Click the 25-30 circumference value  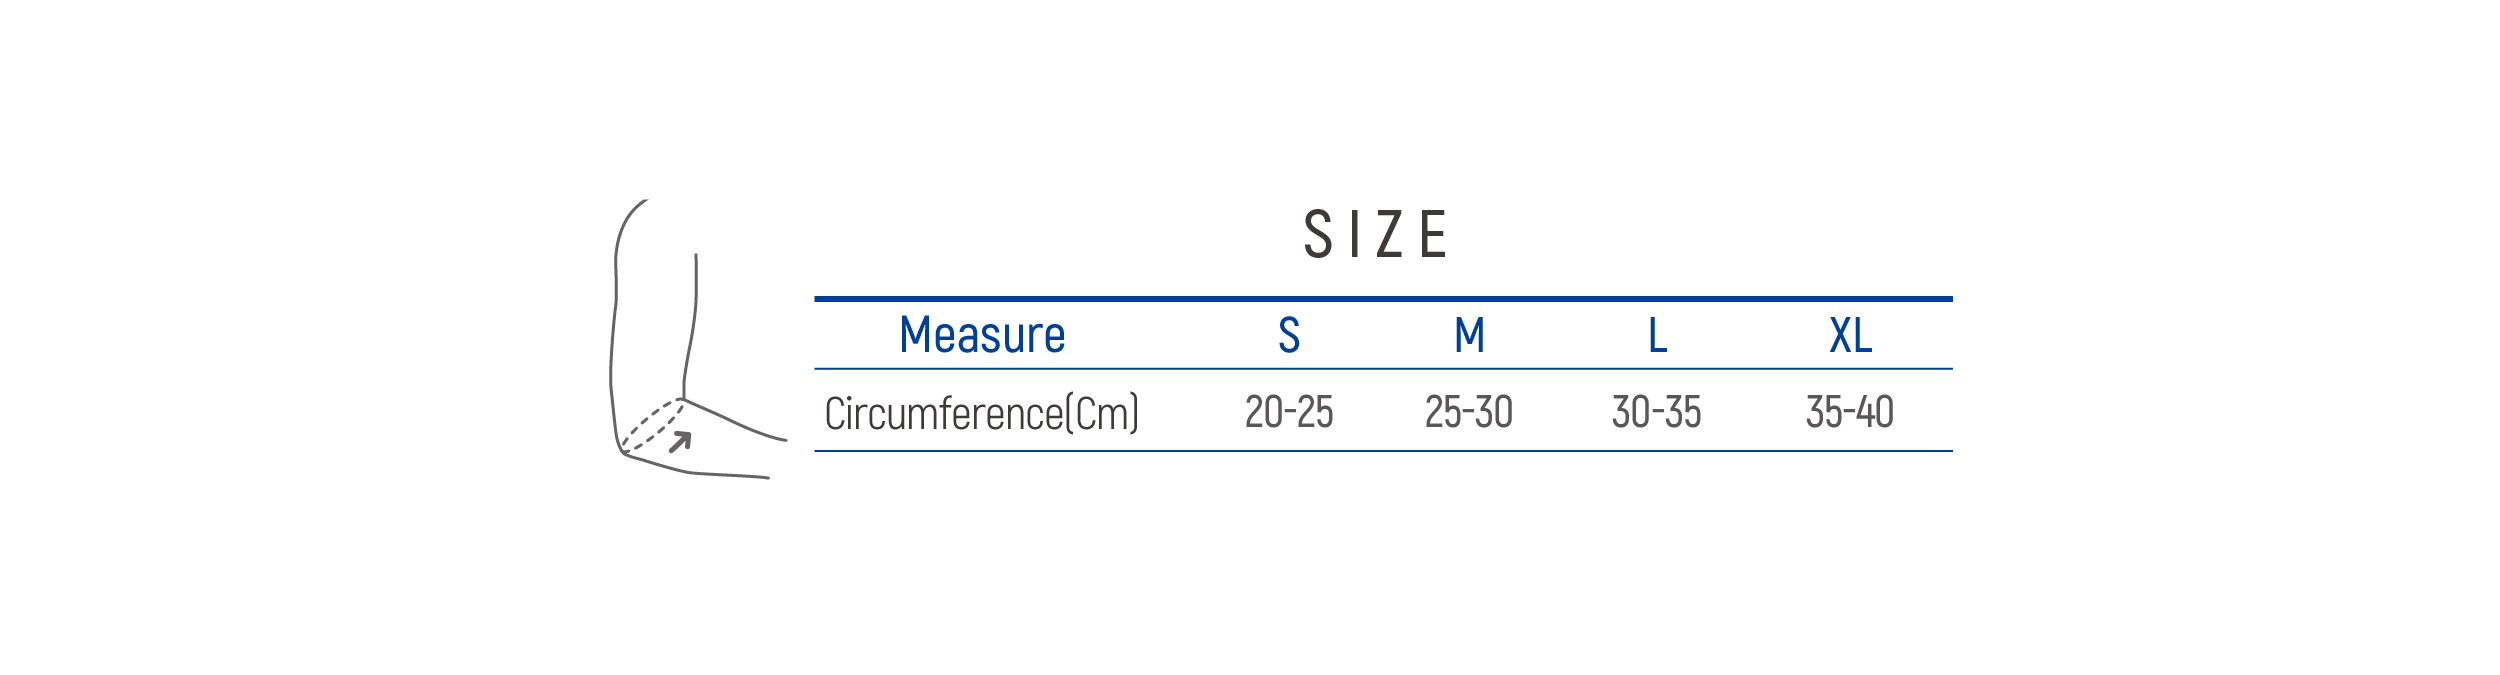coord(1469,412)
